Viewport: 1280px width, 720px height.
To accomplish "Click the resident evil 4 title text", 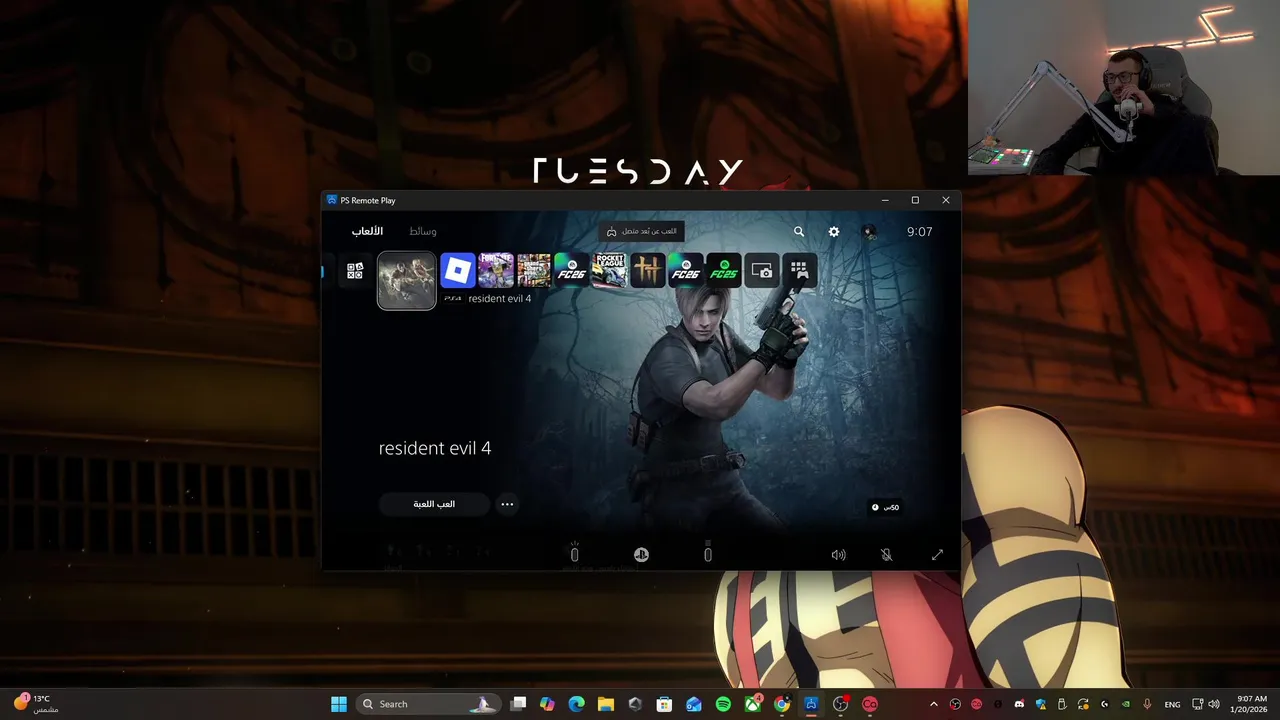I will 435,448.
